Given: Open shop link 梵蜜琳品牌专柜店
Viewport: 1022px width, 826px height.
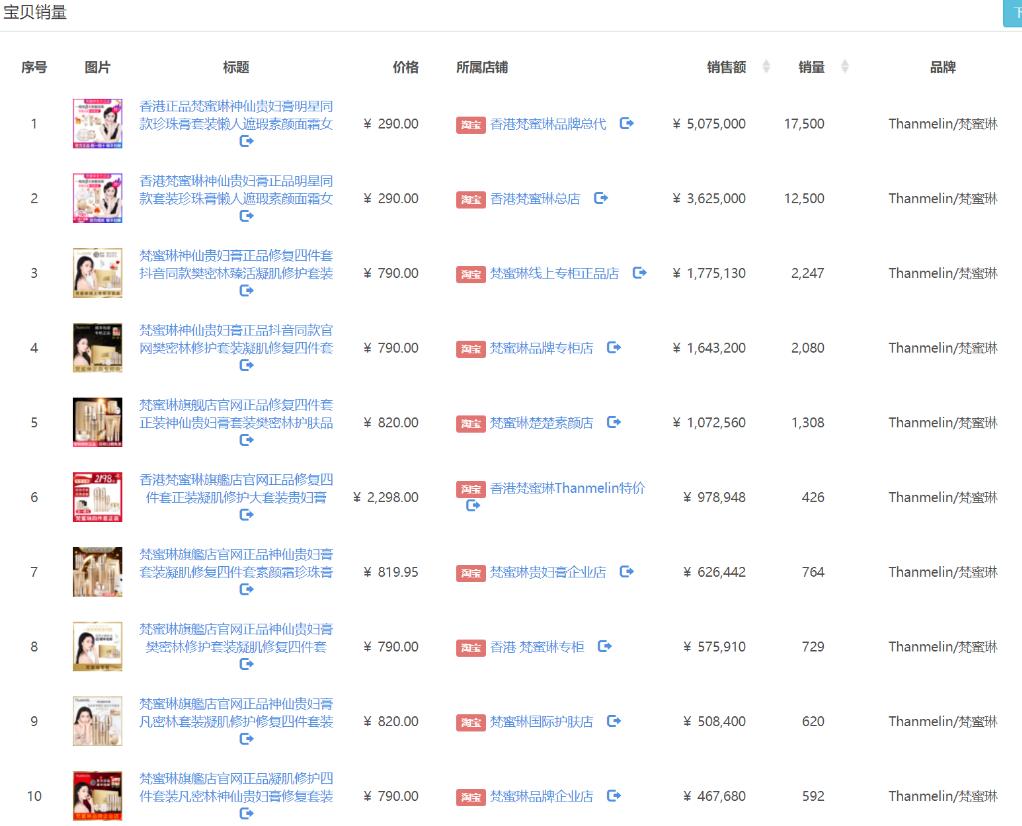Looking at the screenshot, I should tap(542, 348).
